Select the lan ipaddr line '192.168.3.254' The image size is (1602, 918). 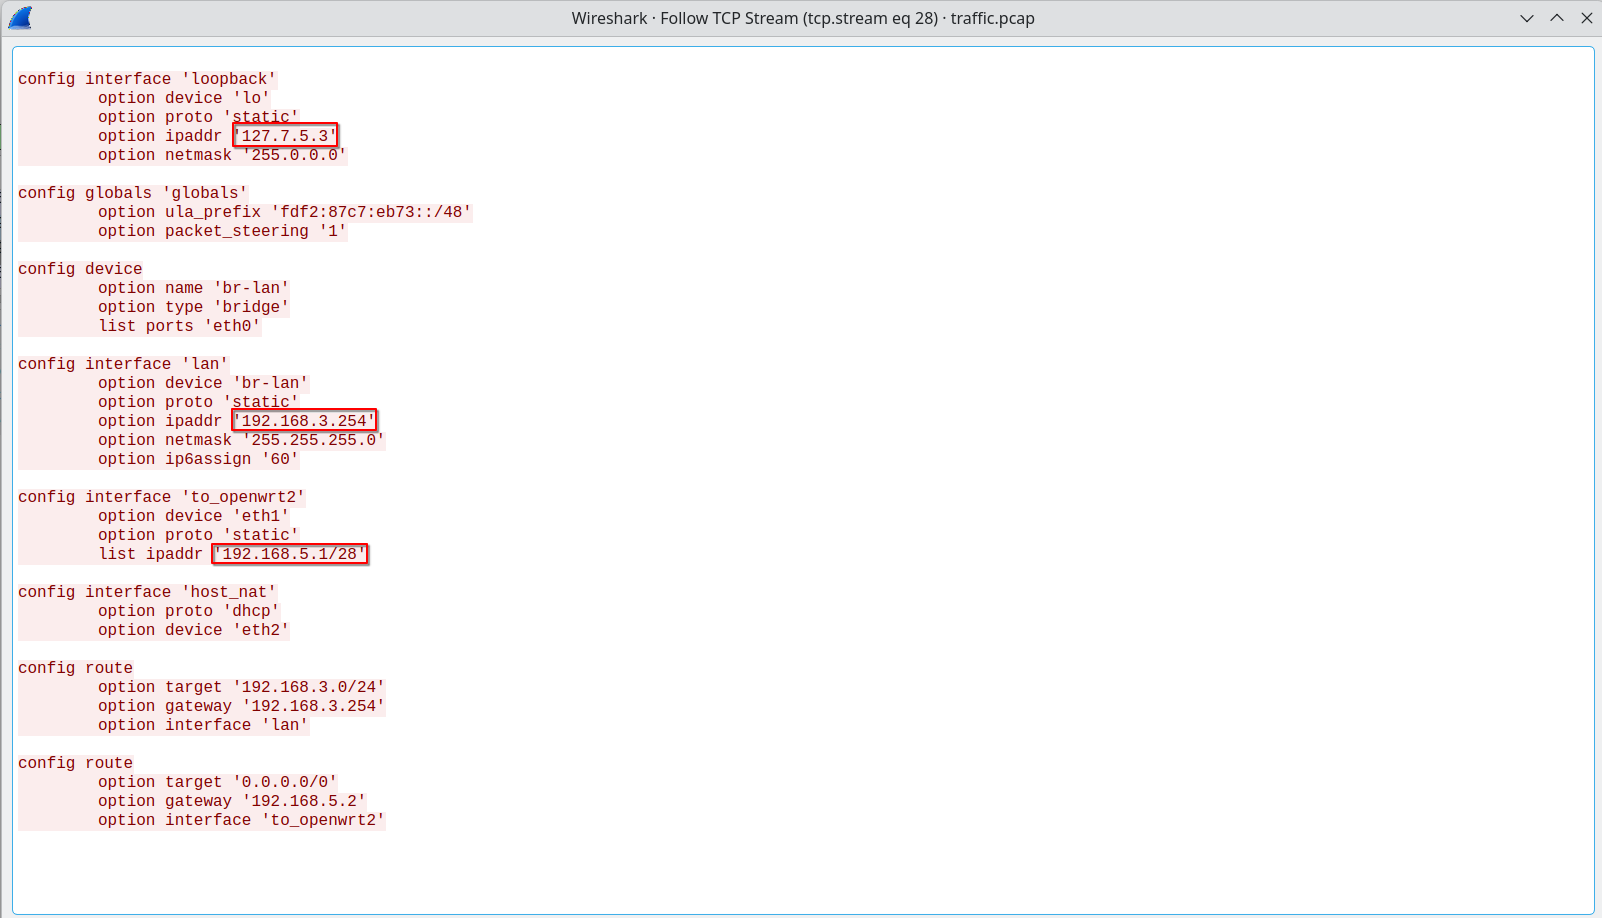pos(237,421)
